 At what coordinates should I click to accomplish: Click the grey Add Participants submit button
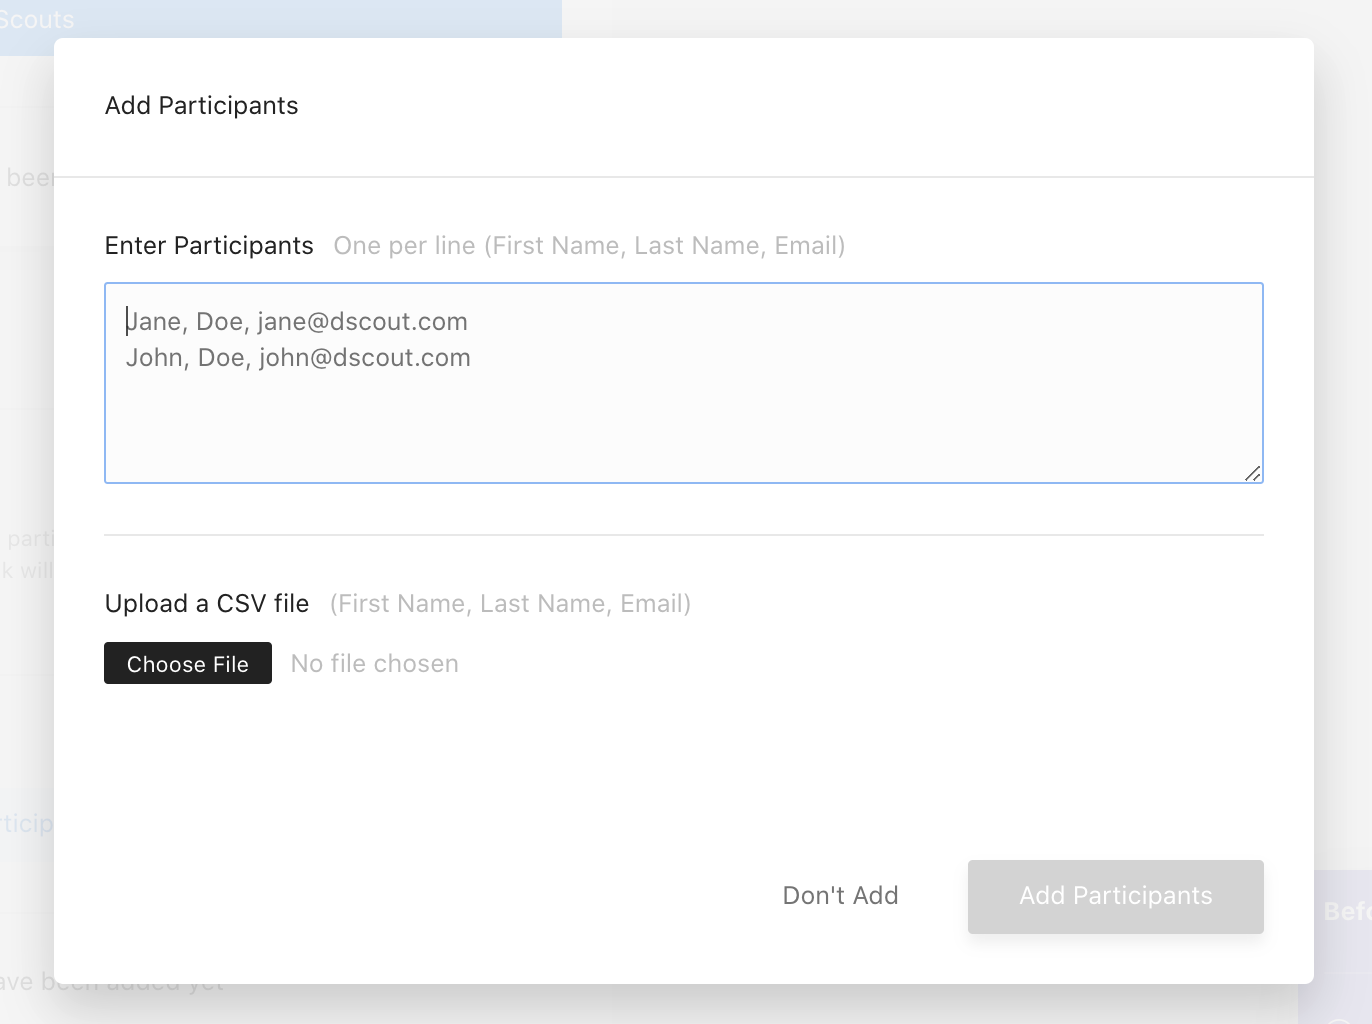(1115, 896)
